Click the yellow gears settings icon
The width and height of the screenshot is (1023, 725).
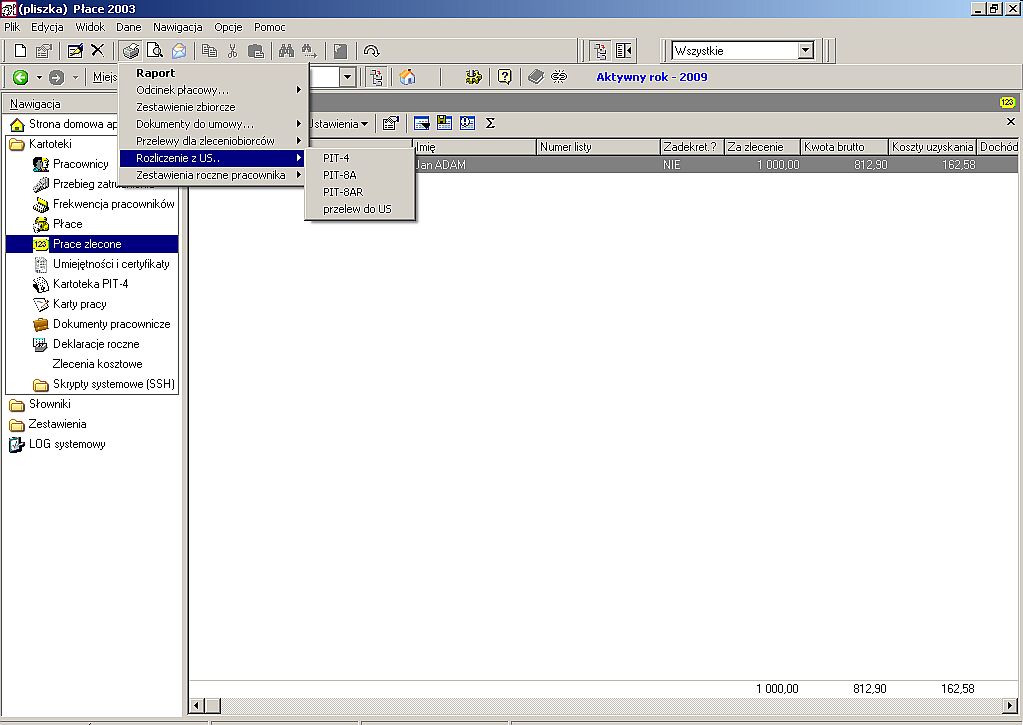(x=473, y=77)
